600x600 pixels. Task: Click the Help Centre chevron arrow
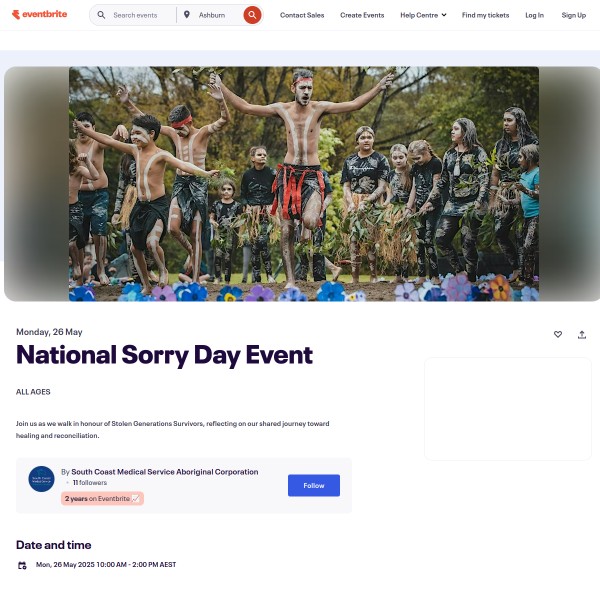[444, 15]
